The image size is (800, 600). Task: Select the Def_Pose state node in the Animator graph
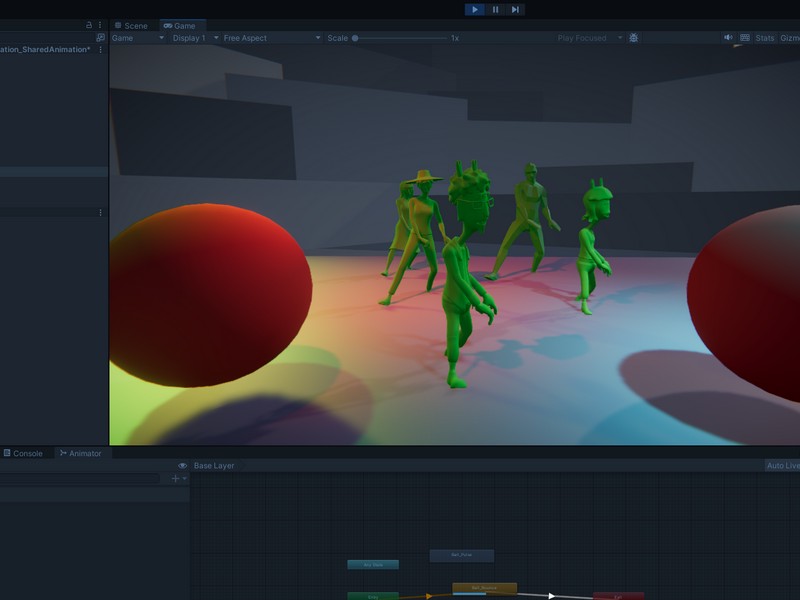(461, 553)
